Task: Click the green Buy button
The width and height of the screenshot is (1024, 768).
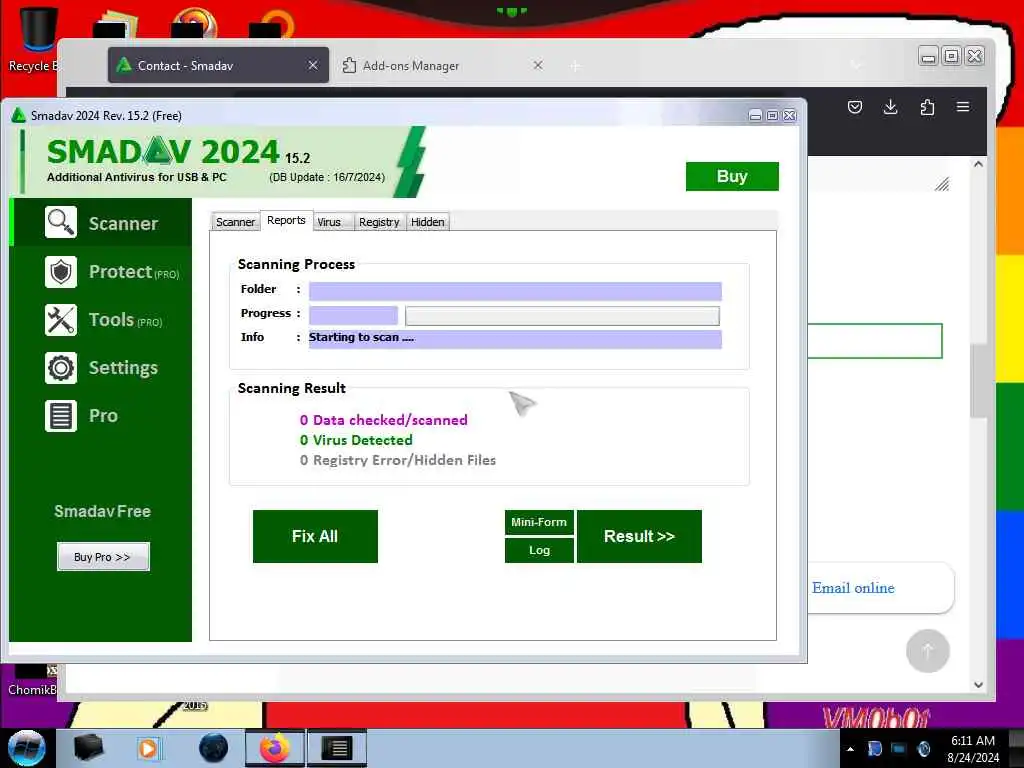Action: pos(732,176)
